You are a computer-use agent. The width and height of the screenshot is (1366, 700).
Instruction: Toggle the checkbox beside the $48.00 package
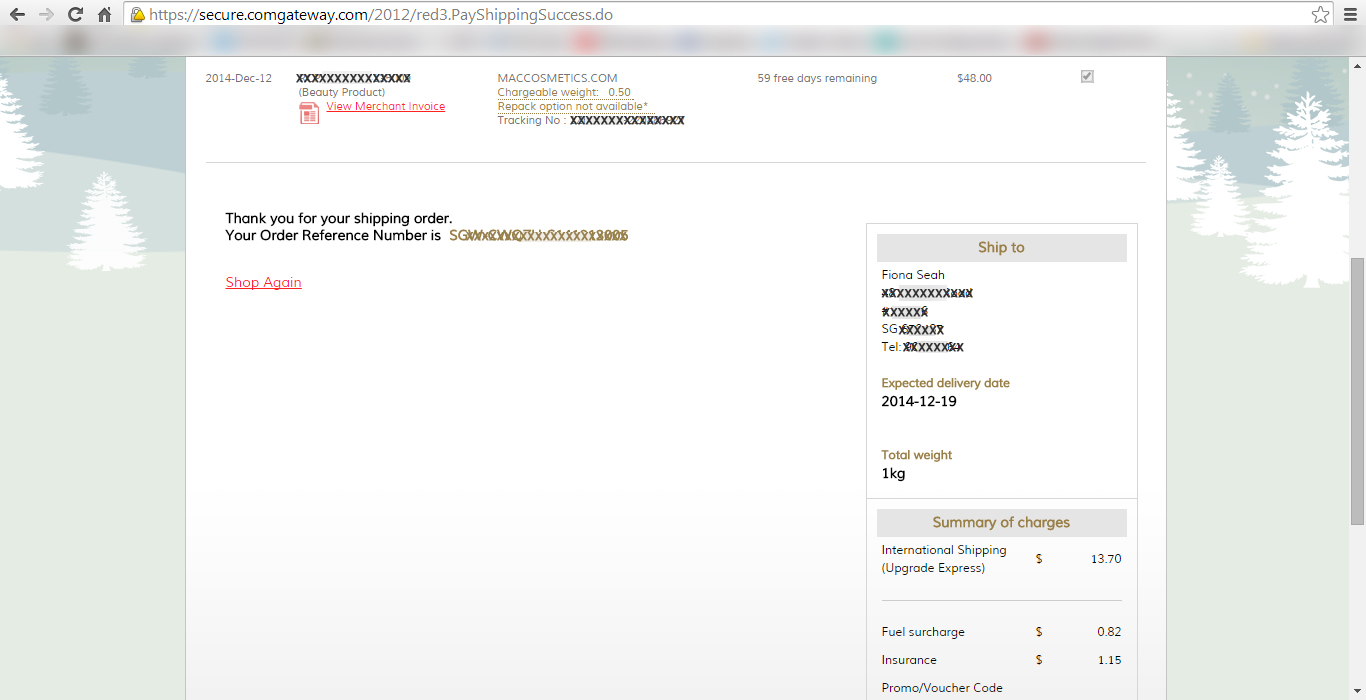1087,77
